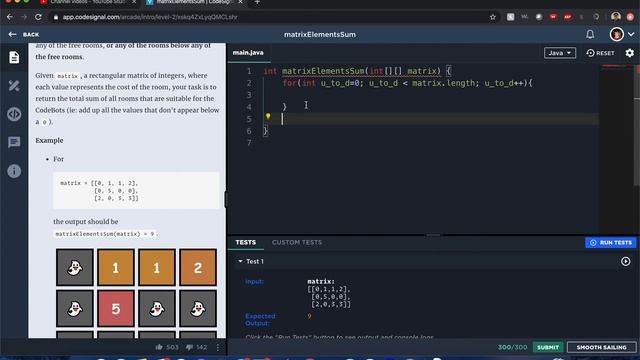Click the browser forward arrow

24,17
